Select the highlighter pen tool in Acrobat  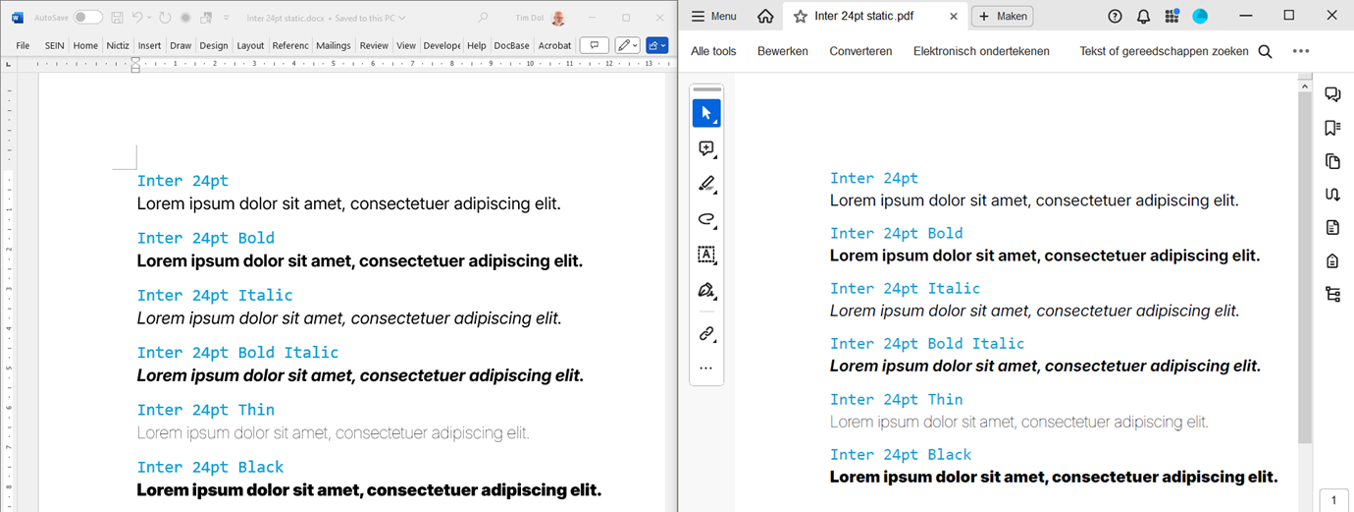click(706, 184)
